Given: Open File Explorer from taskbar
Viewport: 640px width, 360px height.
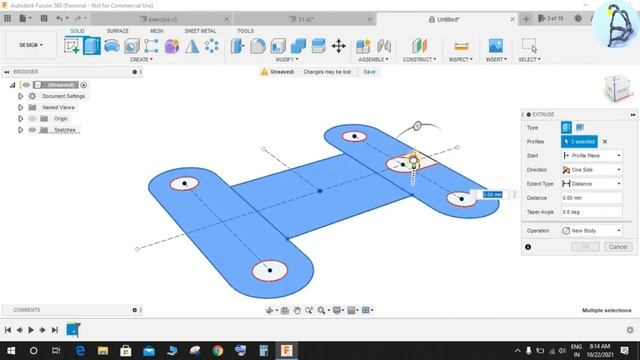Looking at the screenshot, I should [103, 351].
